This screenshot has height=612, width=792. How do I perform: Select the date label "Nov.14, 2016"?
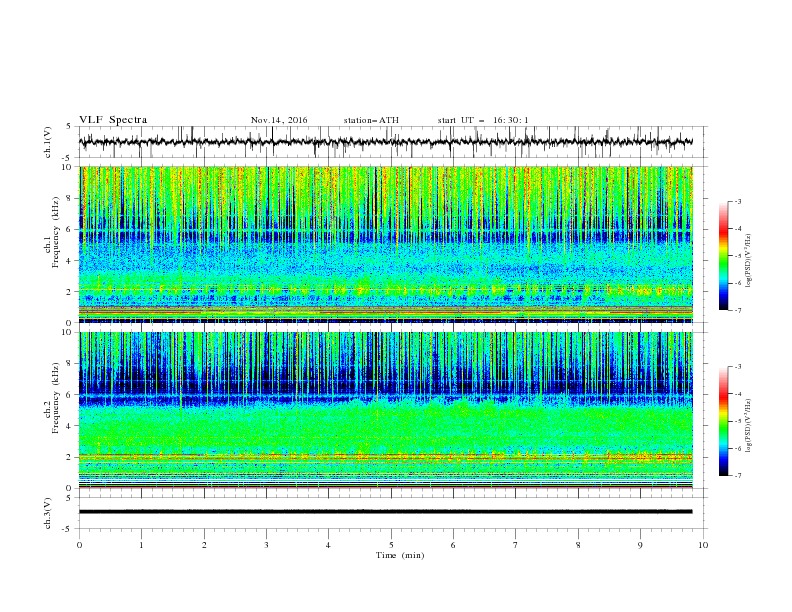pyautogui.click(x=279, y=120)
